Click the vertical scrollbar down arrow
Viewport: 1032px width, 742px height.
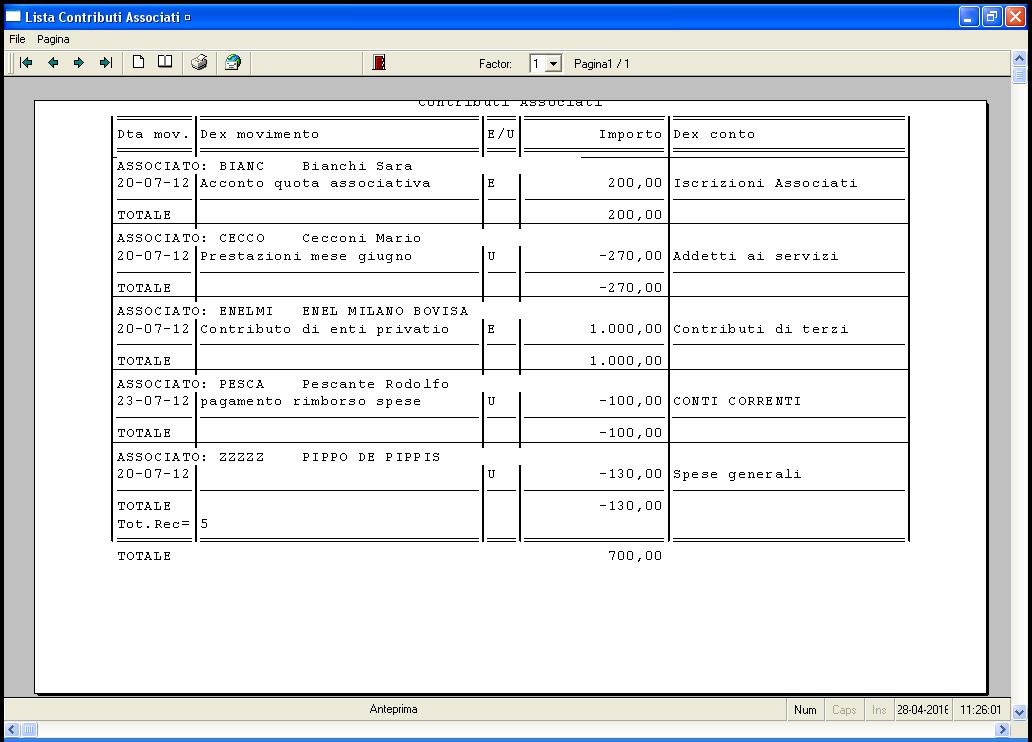coord(1019,712)
